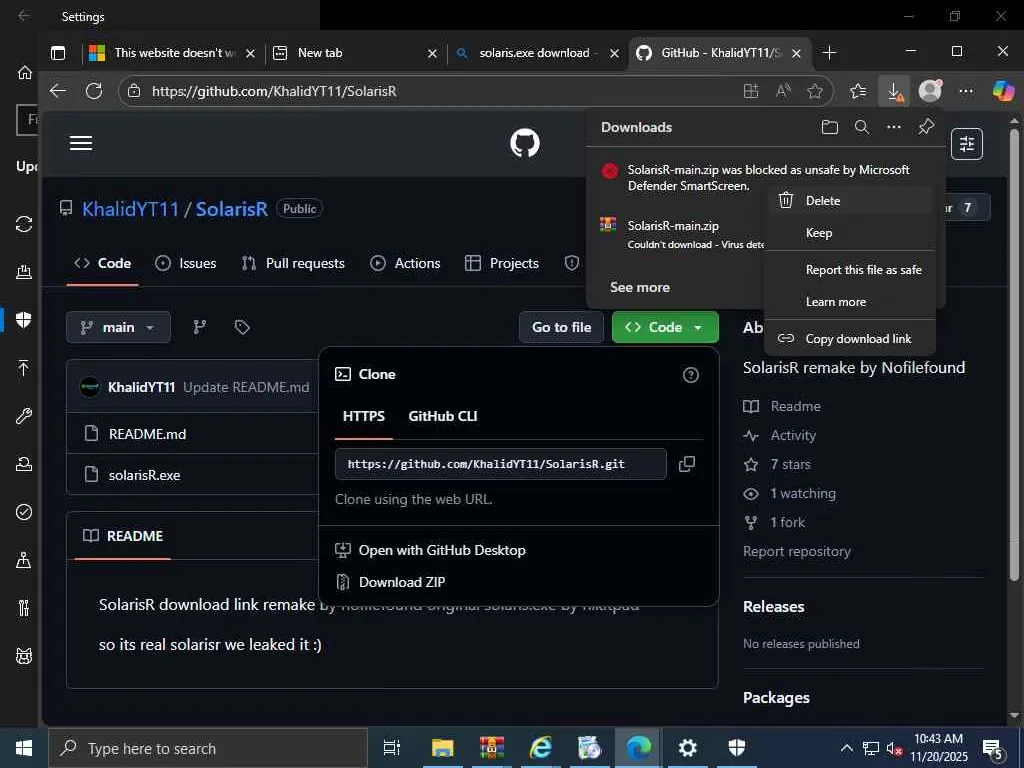Open Edge settings and more menu

point(966,91)
